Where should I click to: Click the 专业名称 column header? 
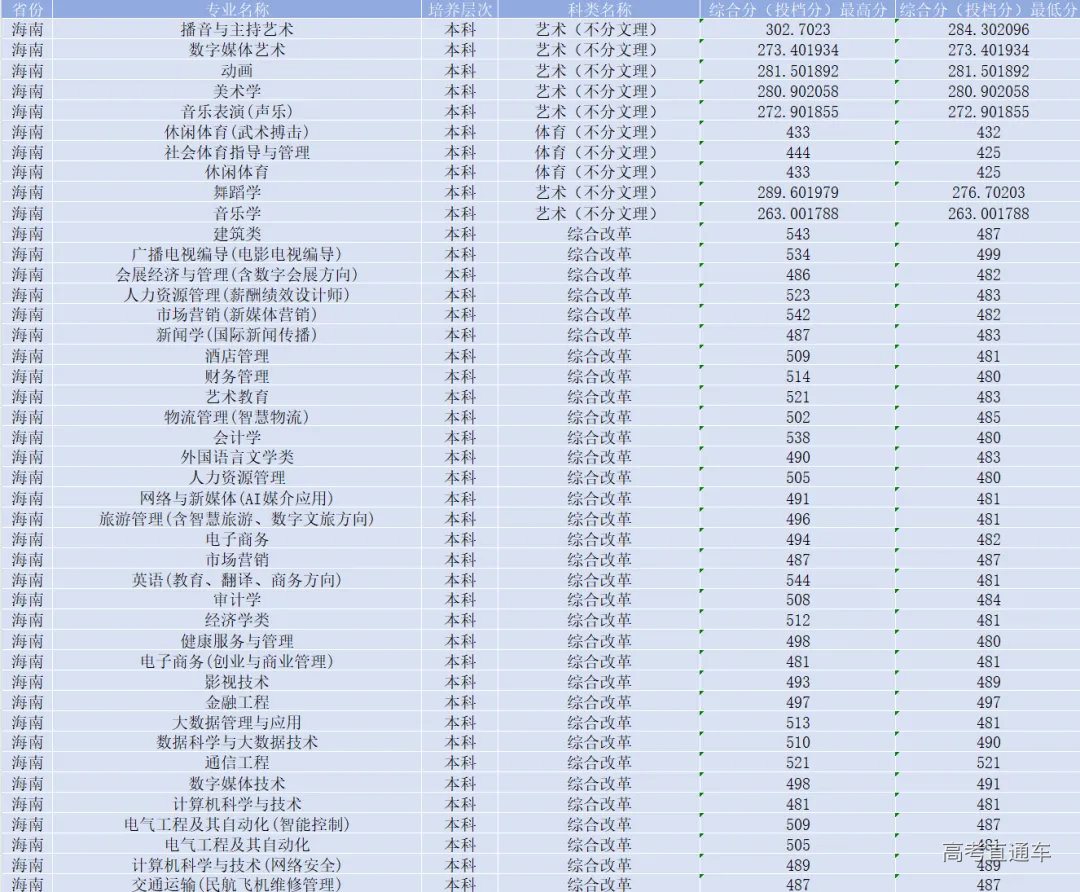click(237, 9)
